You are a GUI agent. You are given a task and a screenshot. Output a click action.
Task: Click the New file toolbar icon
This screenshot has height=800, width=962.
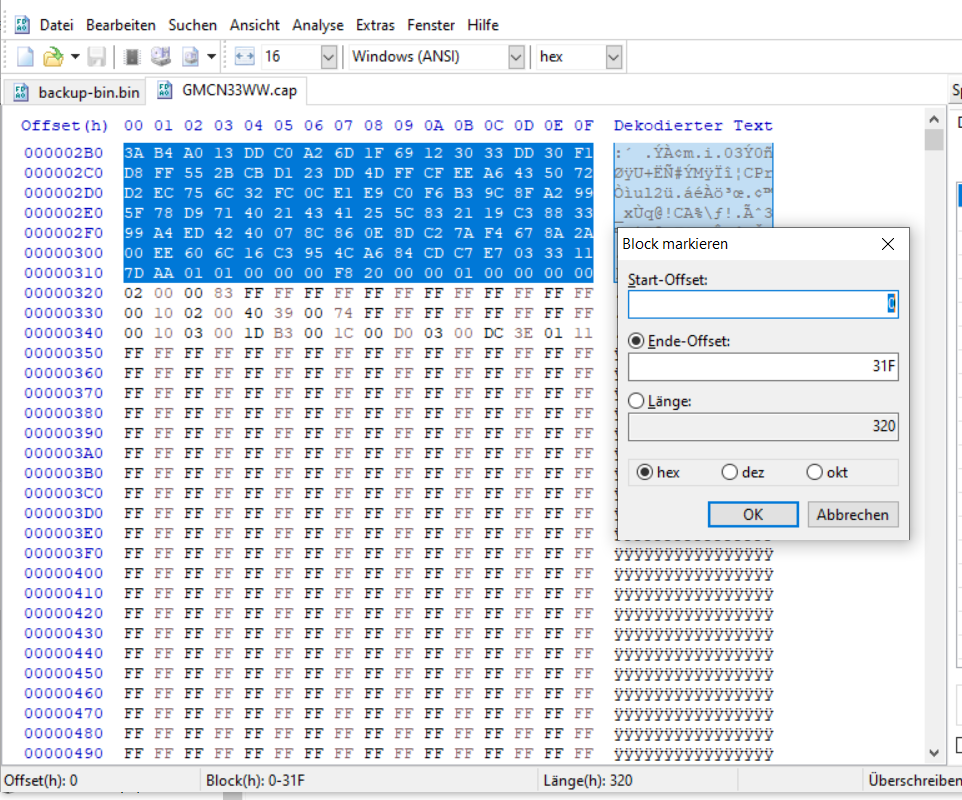[x=25, y=57]
